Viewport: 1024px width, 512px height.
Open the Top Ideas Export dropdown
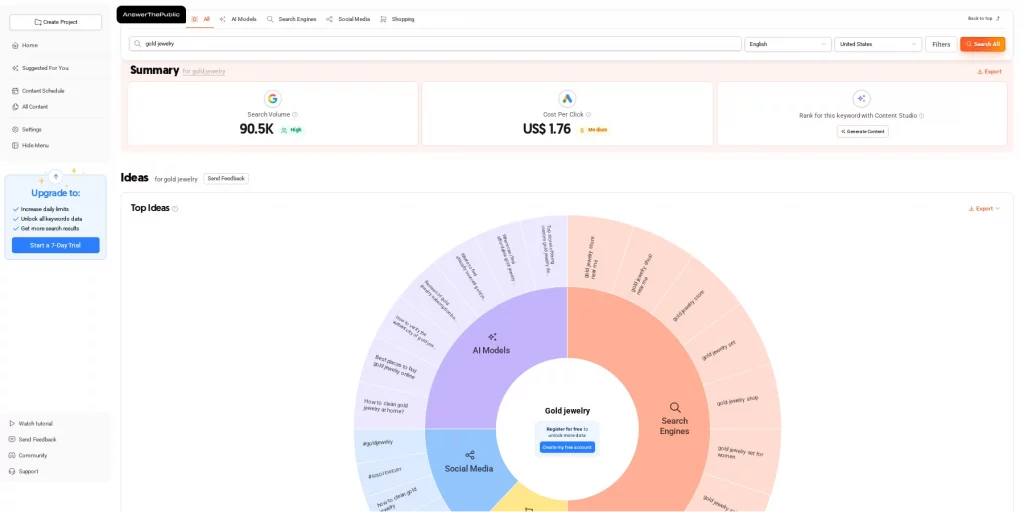984,209
